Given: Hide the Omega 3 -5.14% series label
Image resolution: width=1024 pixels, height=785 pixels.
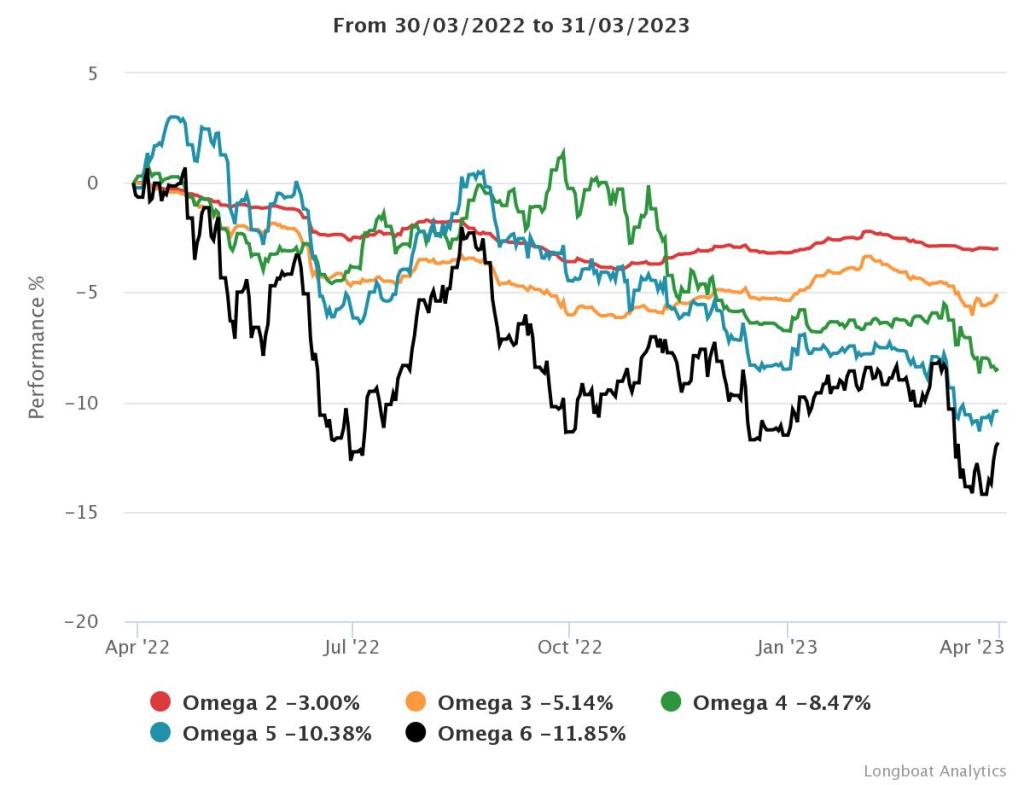Looking at the screenshot, I should [x=525, y=702].
